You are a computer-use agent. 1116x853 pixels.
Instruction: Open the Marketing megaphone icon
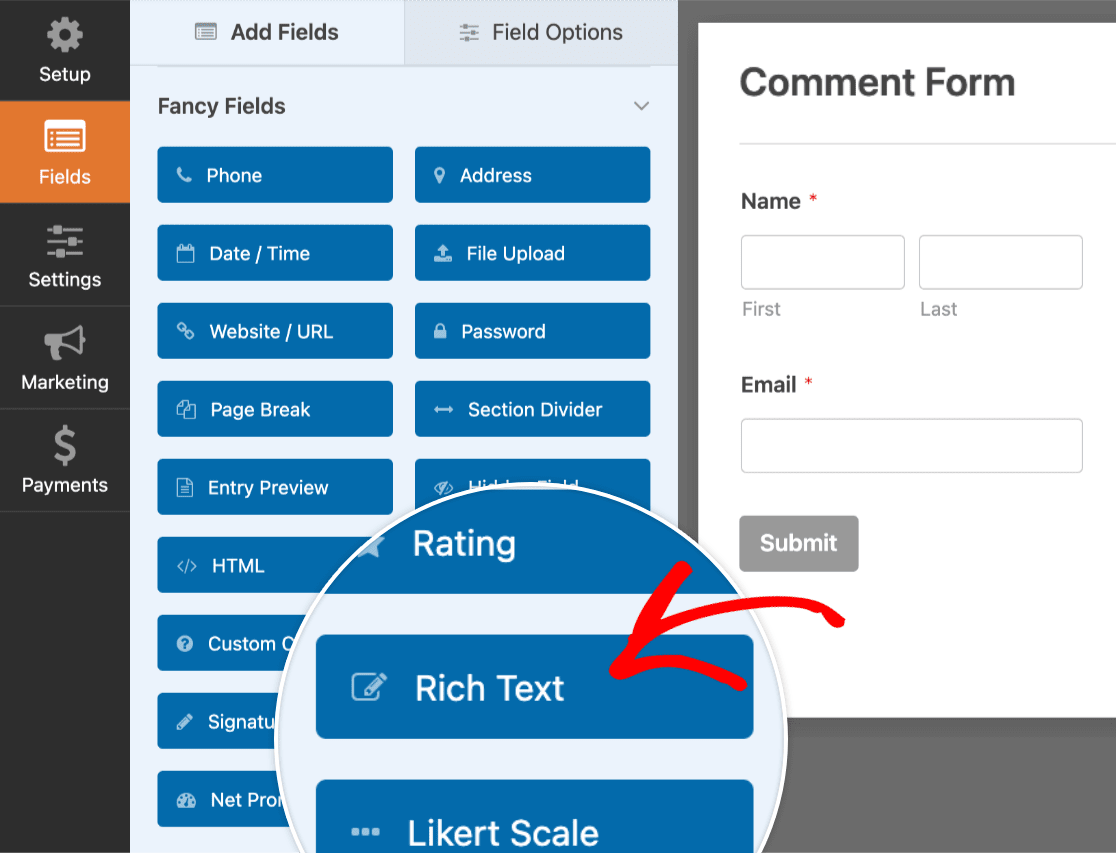65,344
